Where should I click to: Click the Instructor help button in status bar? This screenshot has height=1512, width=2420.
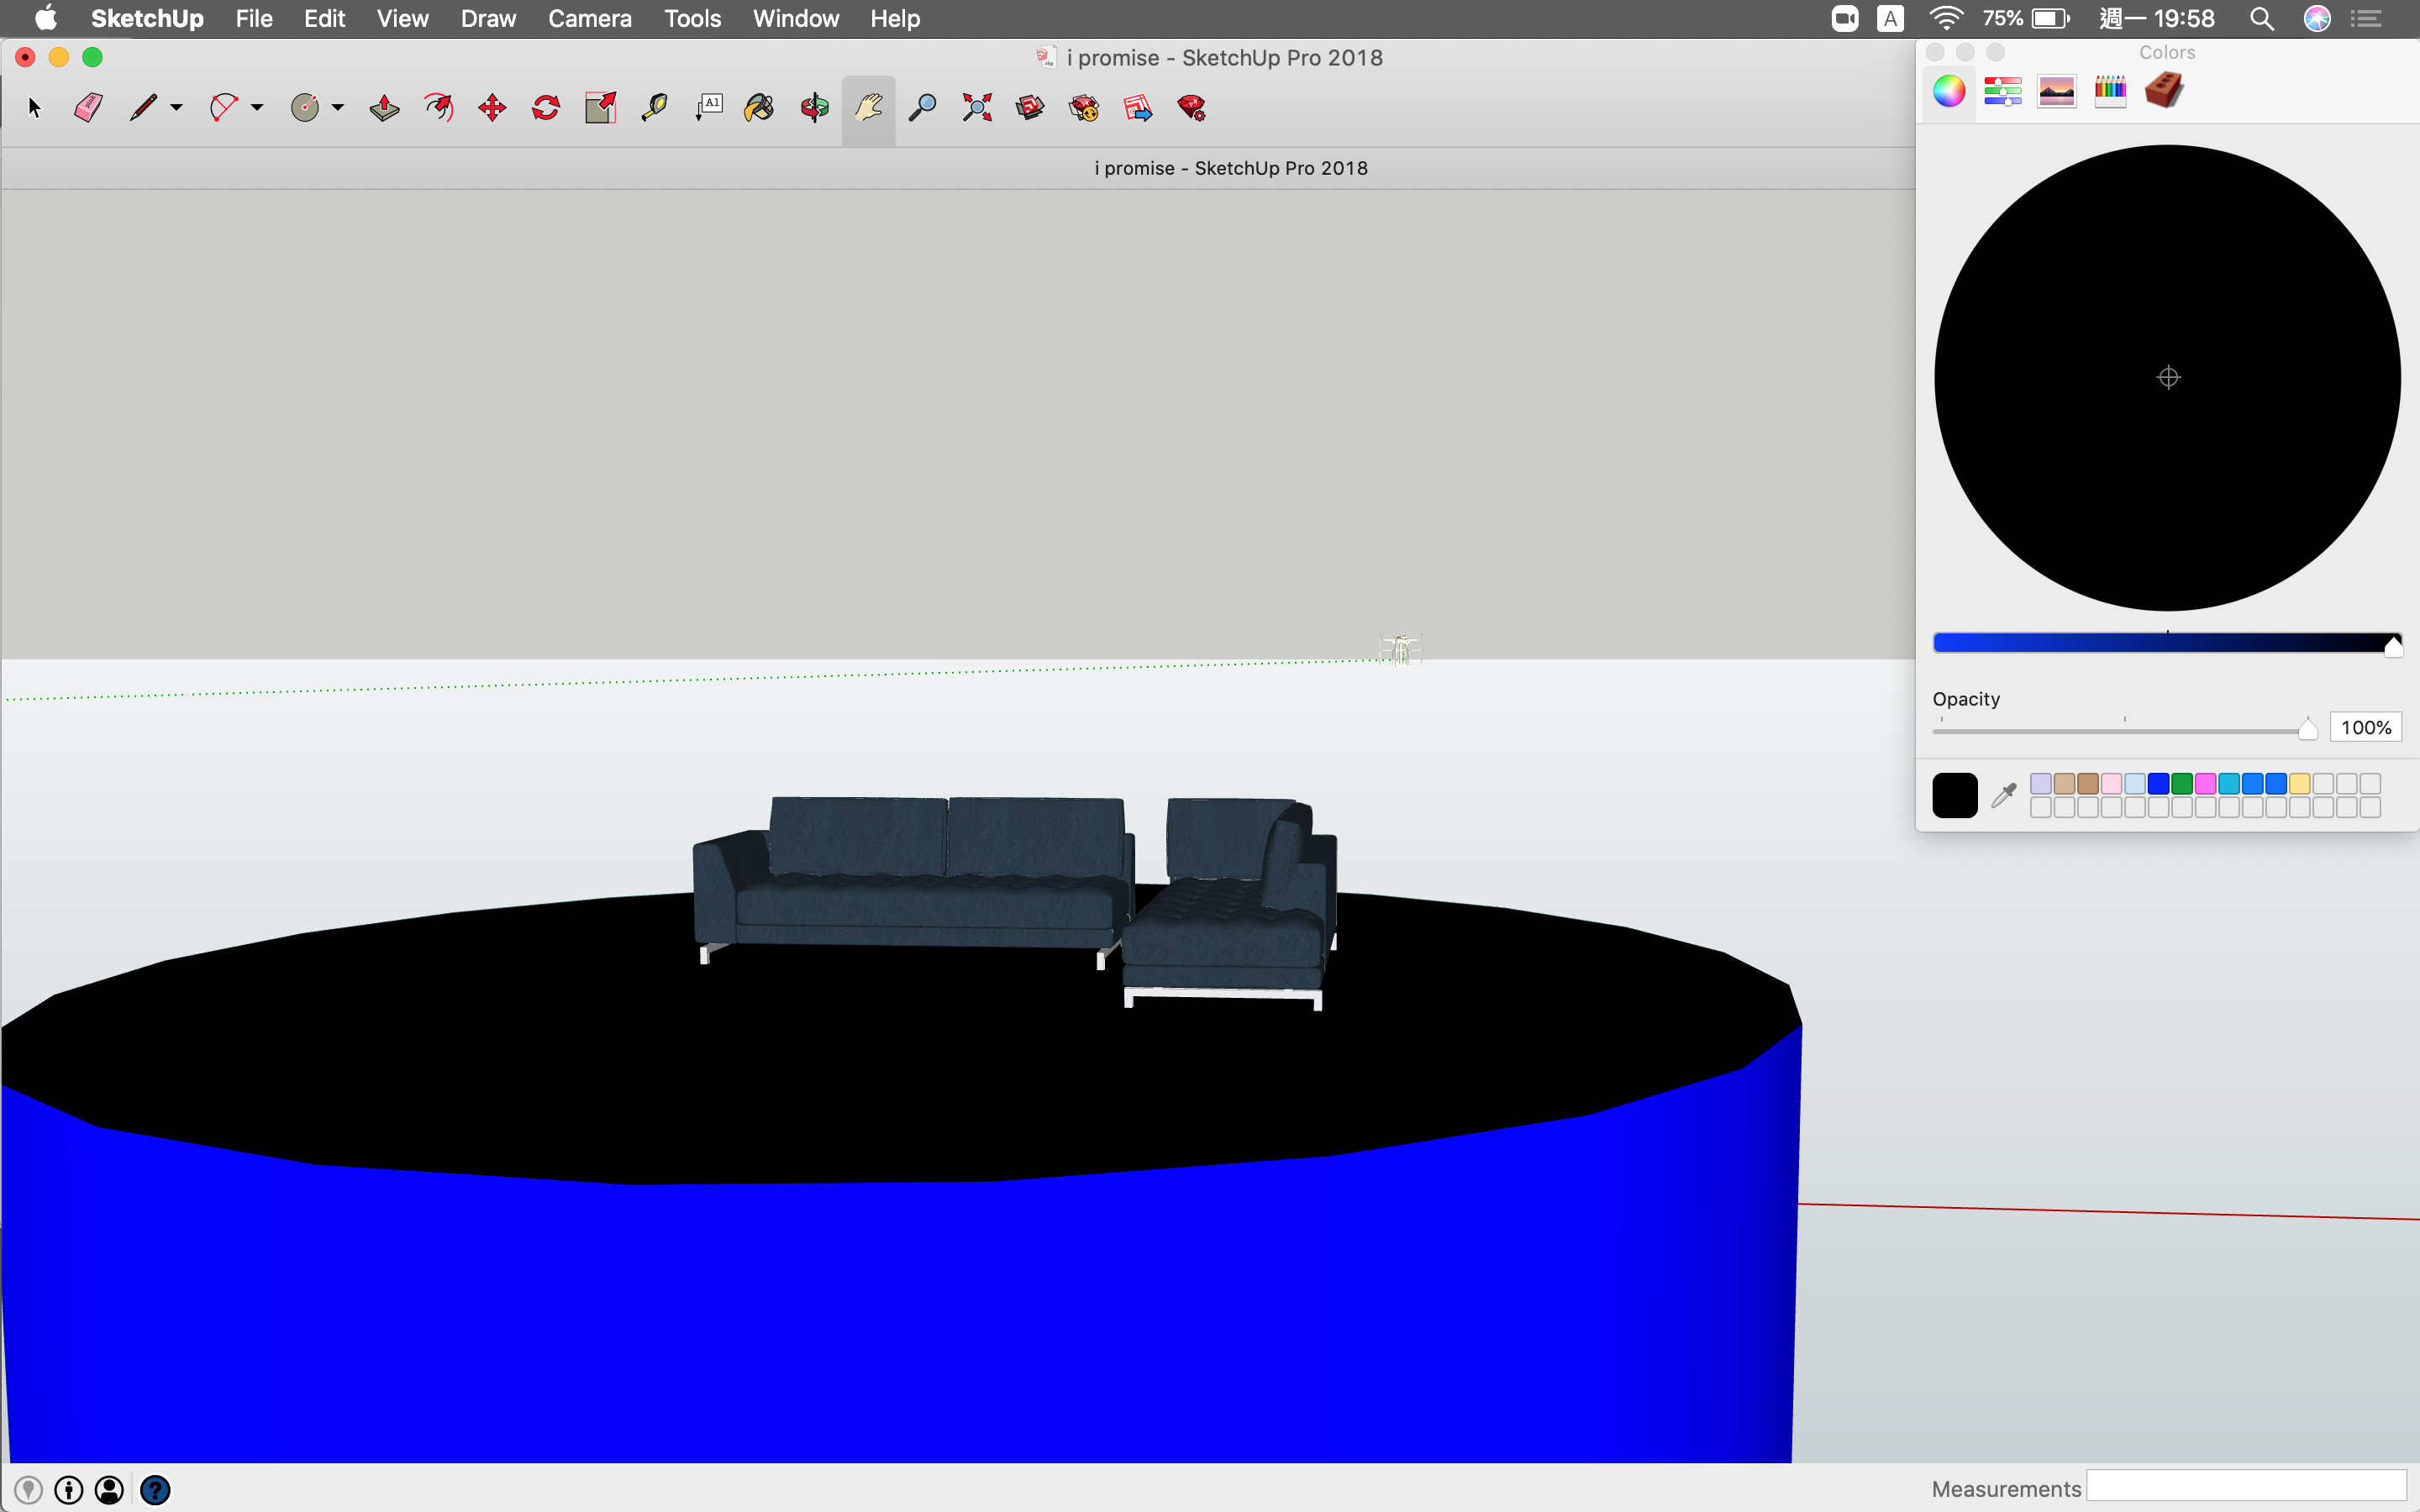pyautogui.click(x=155, y=1490)
